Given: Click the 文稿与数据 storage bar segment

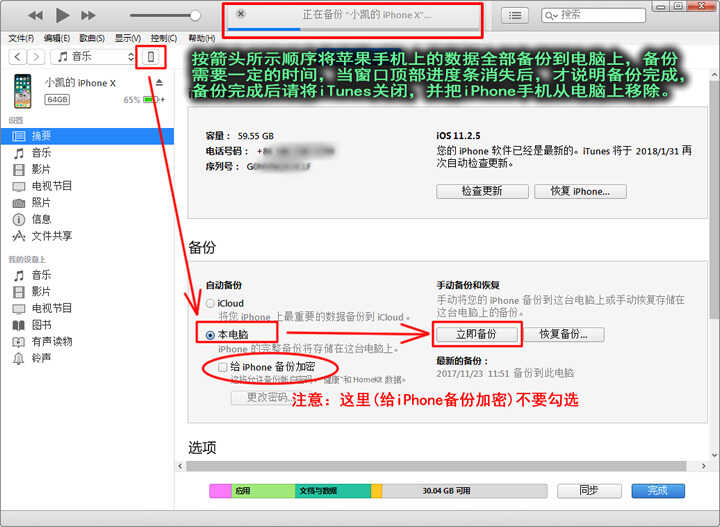Looking at the screenshot, I should [x=333, y=491].
